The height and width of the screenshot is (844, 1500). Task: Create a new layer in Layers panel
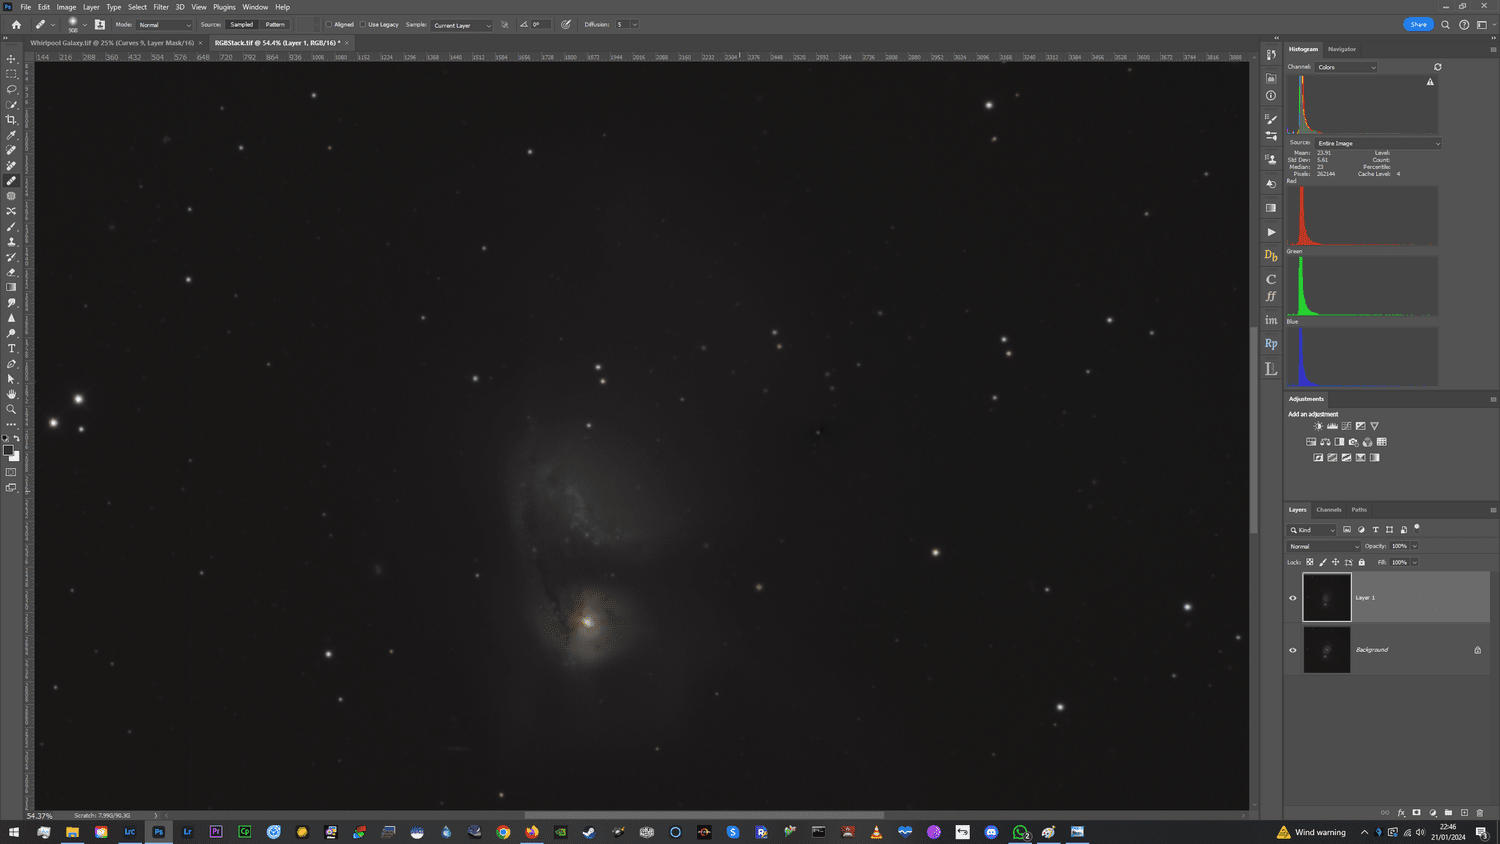click(1464, 813)
